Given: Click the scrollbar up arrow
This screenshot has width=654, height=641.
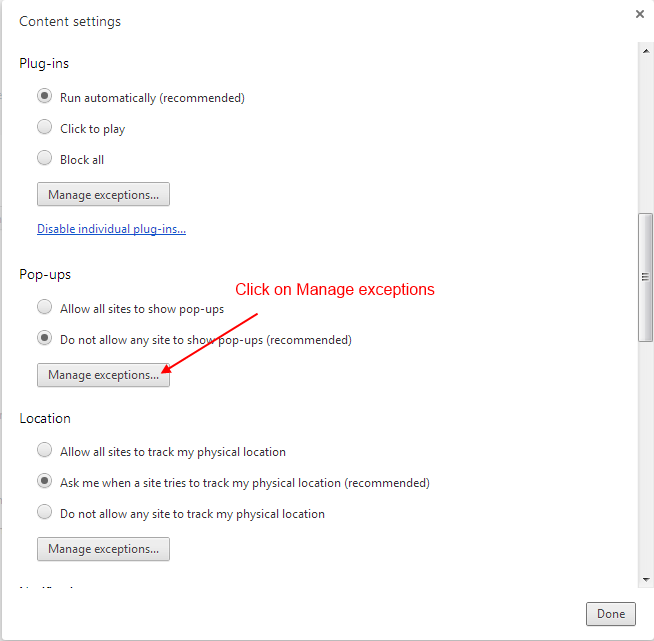Looking at the screenshot, I should point(646,51).
